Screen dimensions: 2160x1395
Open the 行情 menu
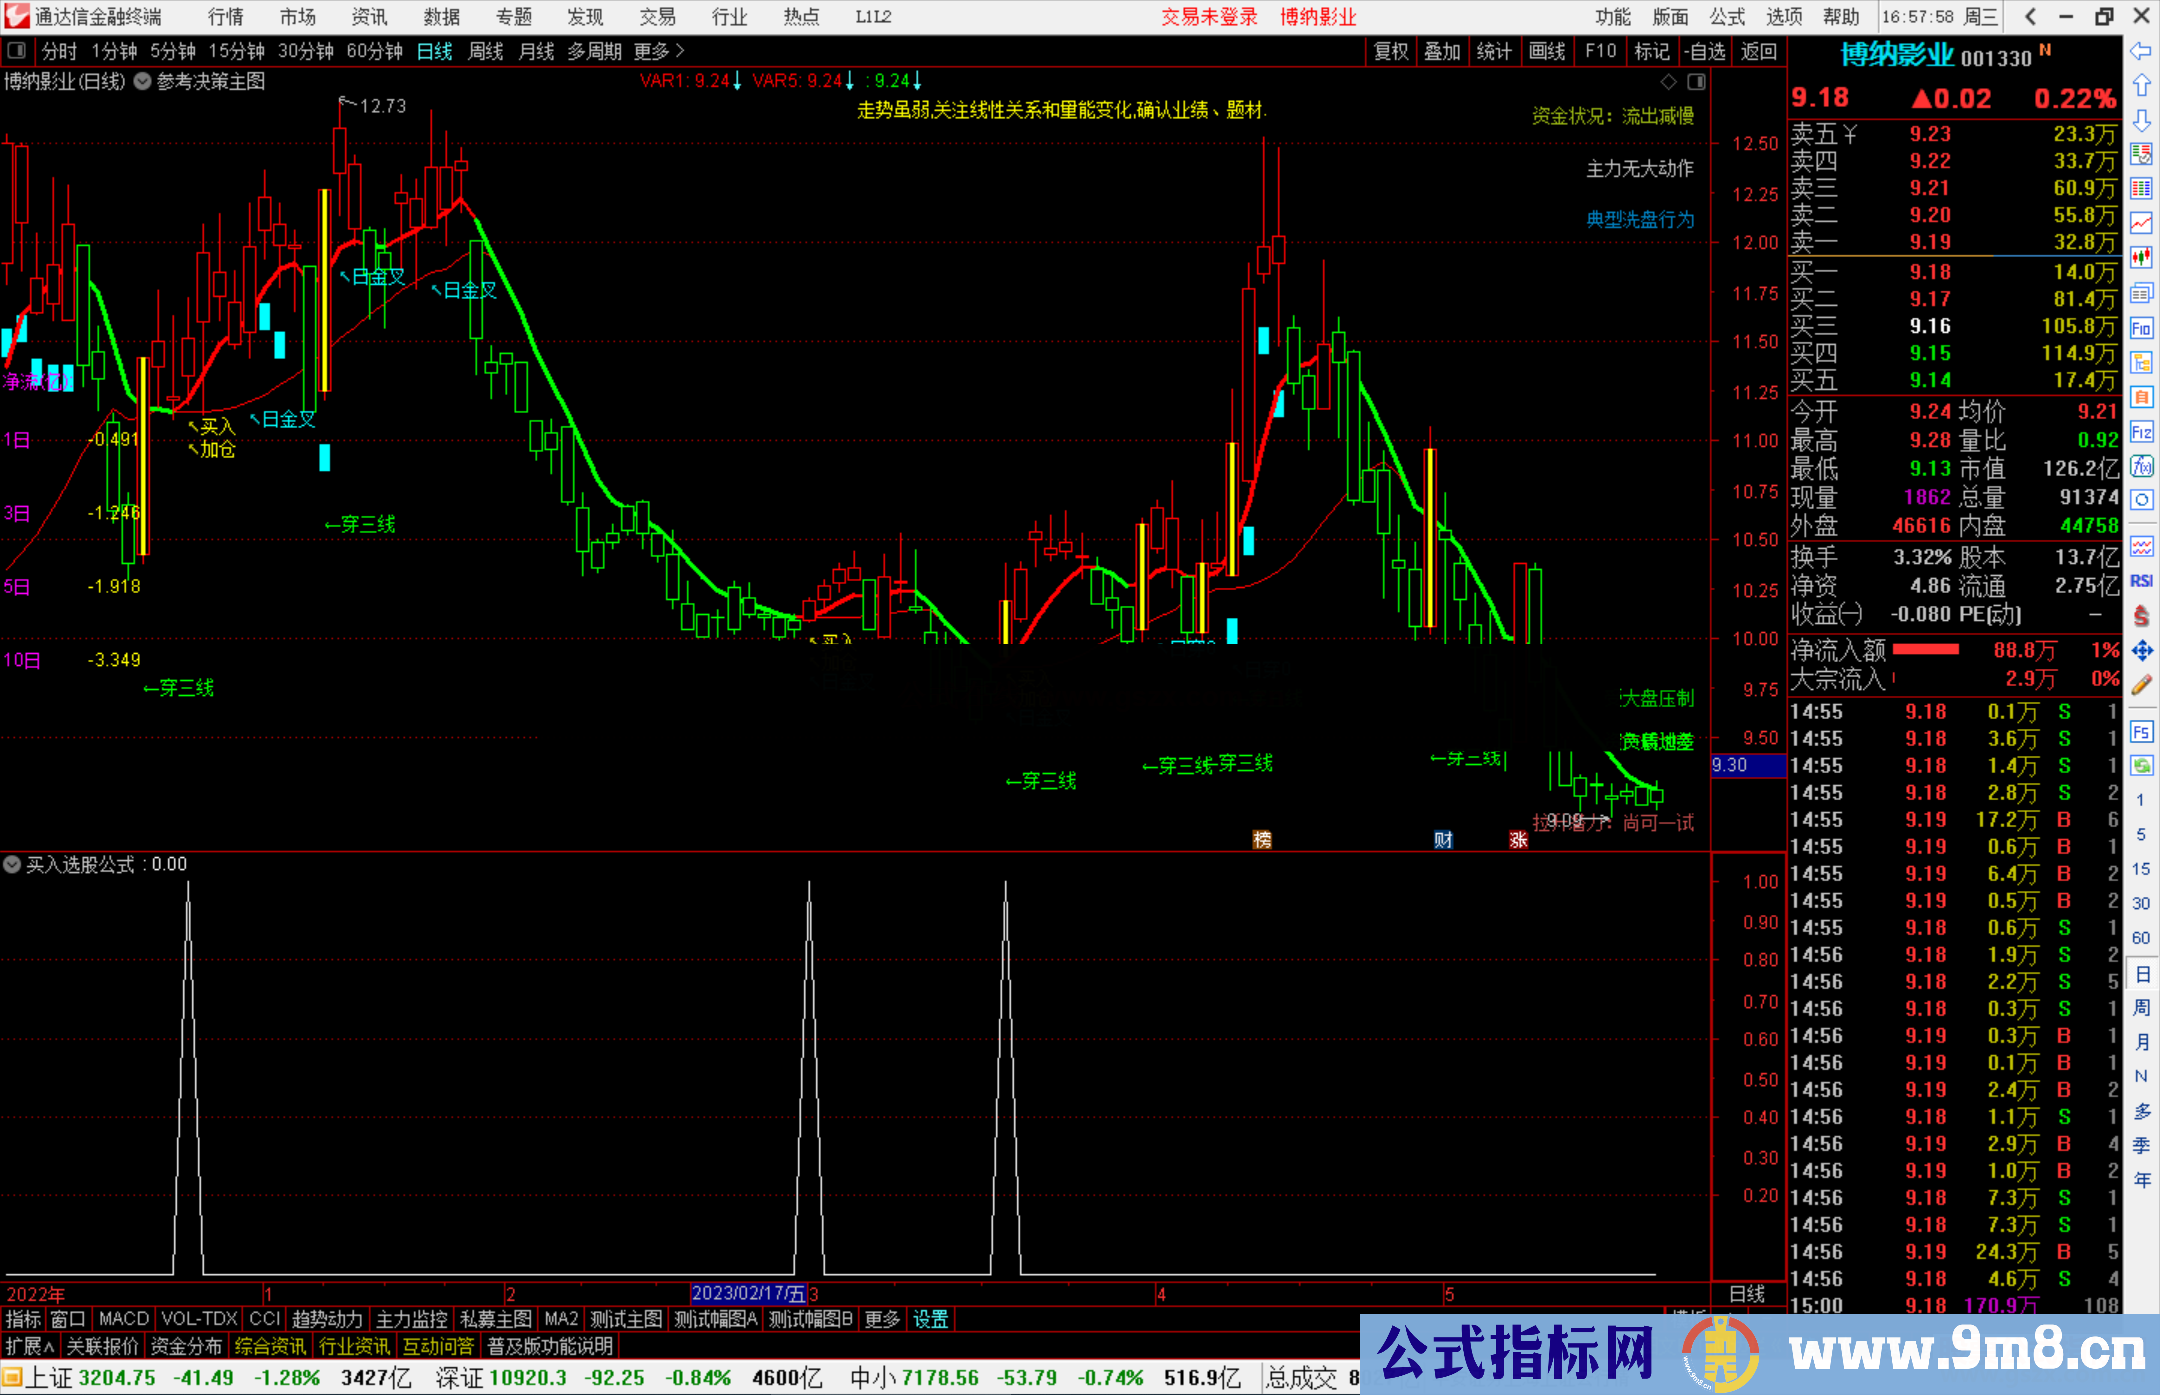point(225,16)
